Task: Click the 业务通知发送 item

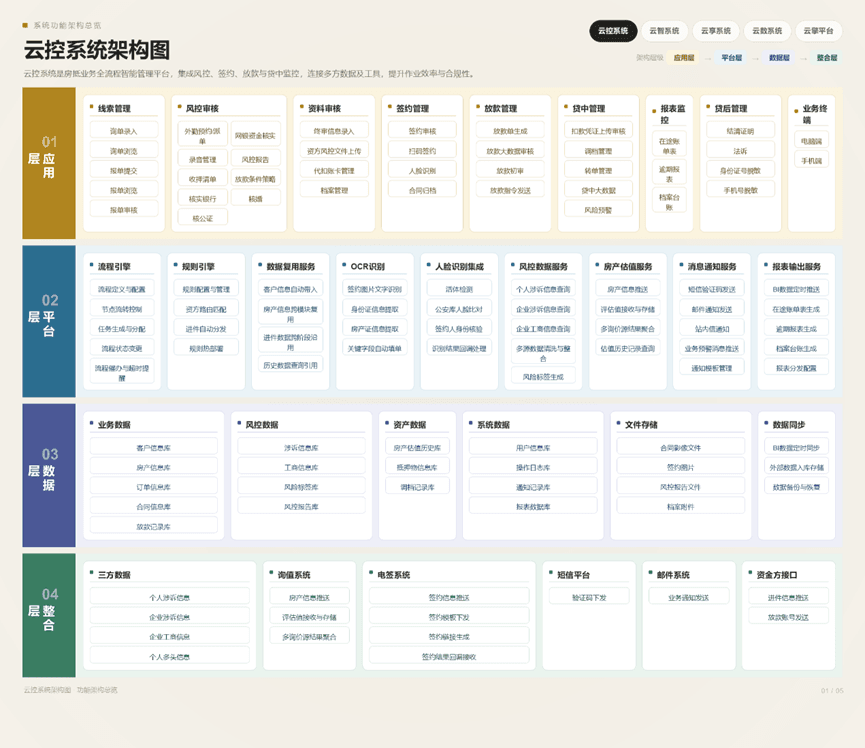Action: (x=688, y=597)
